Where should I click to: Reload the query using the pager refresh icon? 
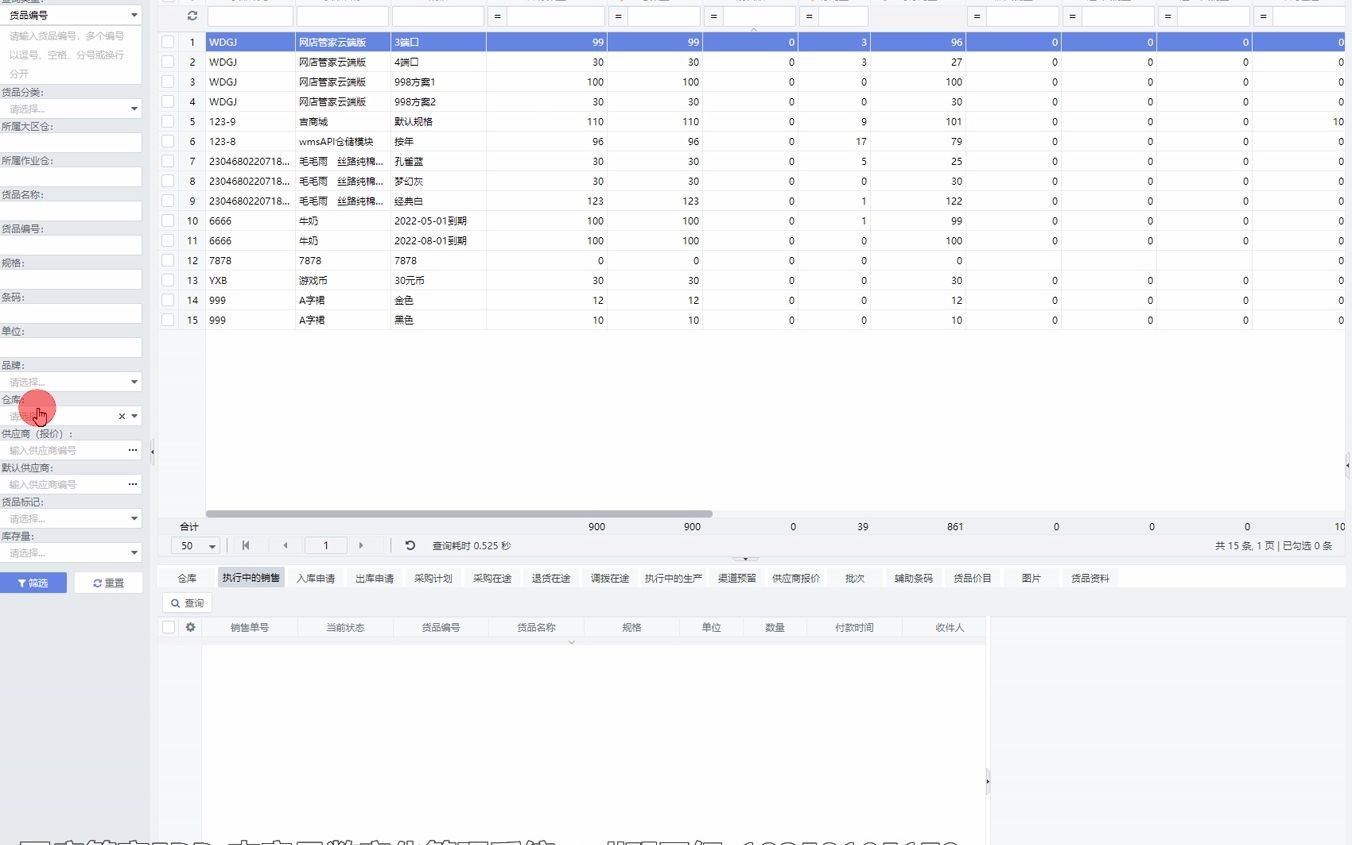pyautogui.click(x=410, y=545)
